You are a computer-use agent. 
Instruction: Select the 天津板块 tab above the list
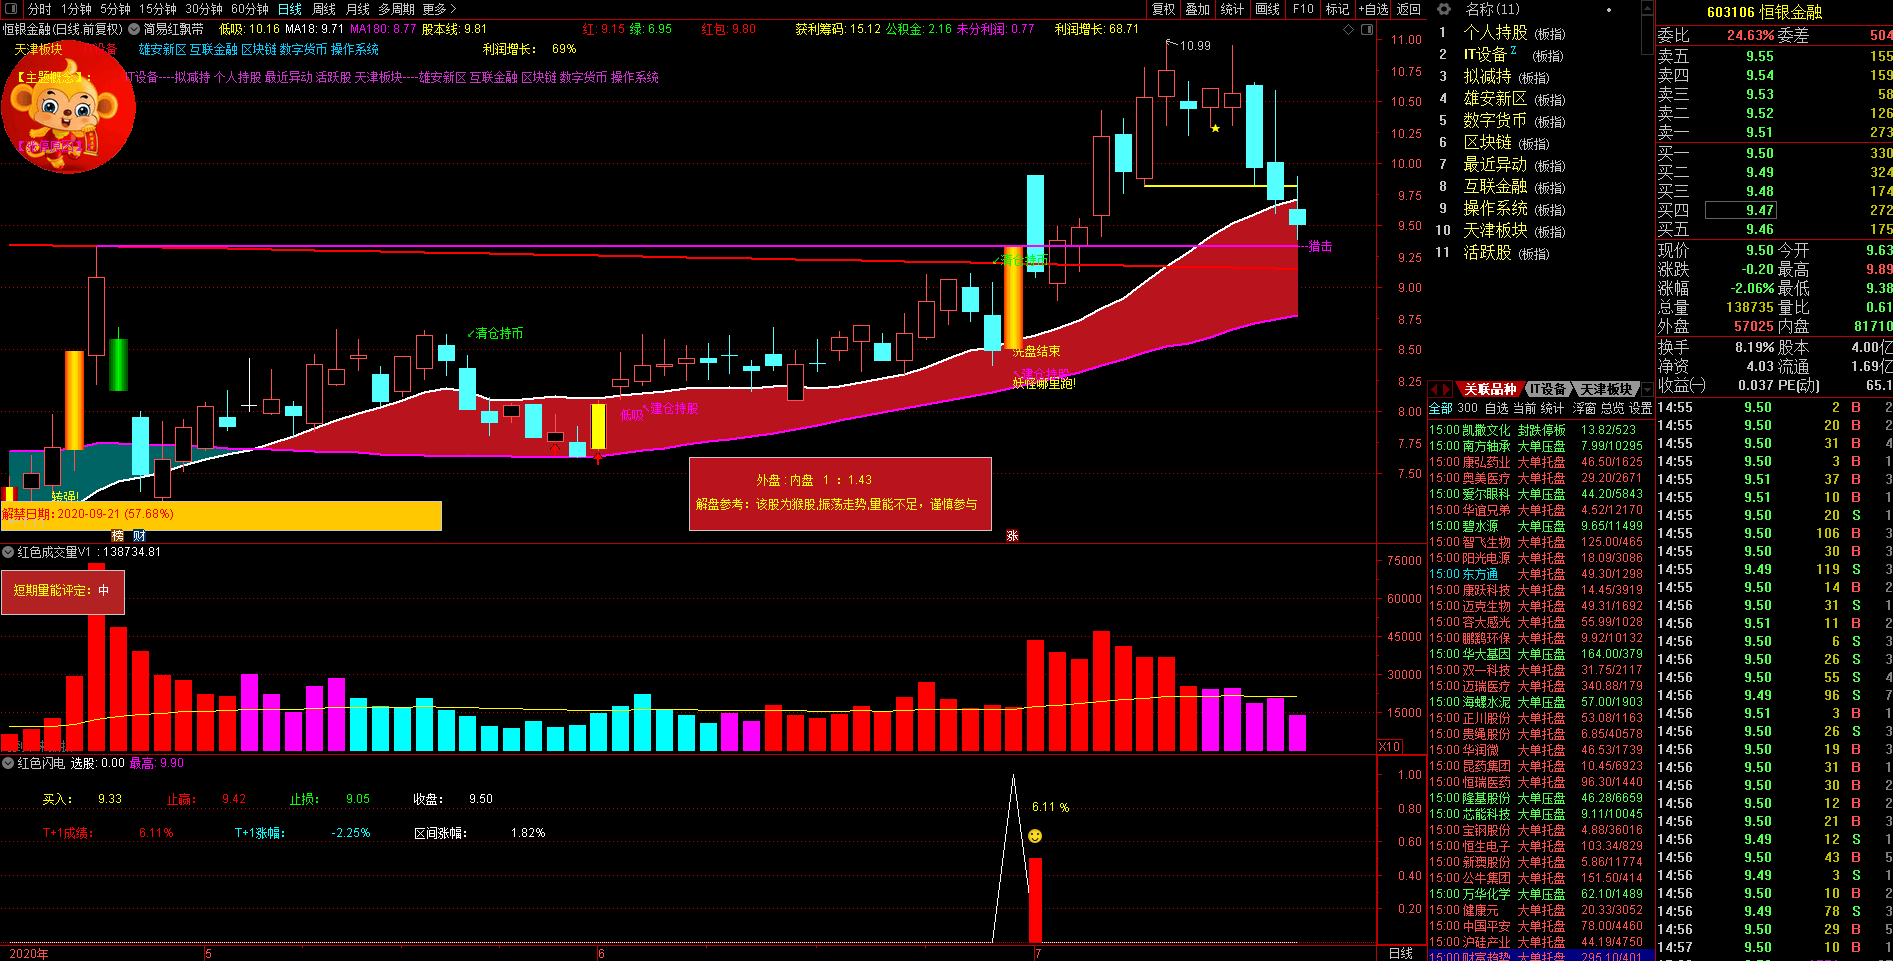(x=1606, y=390)
